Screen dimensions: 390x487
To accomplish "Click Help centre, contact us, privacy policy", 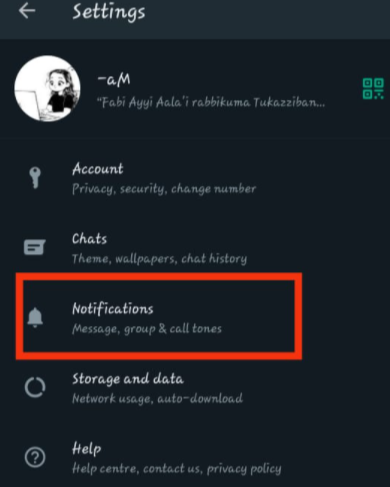I will click(x=177, y=469).
